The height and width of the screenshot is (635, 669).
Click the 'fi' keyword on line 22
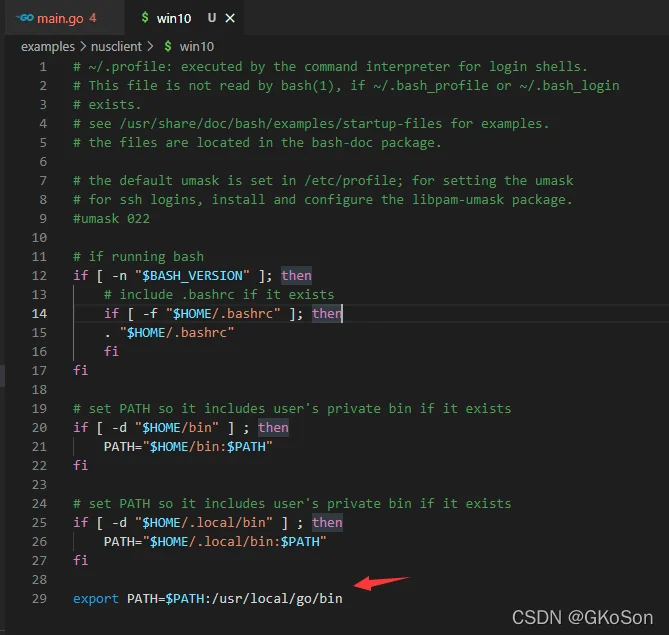tap(81, 466)
